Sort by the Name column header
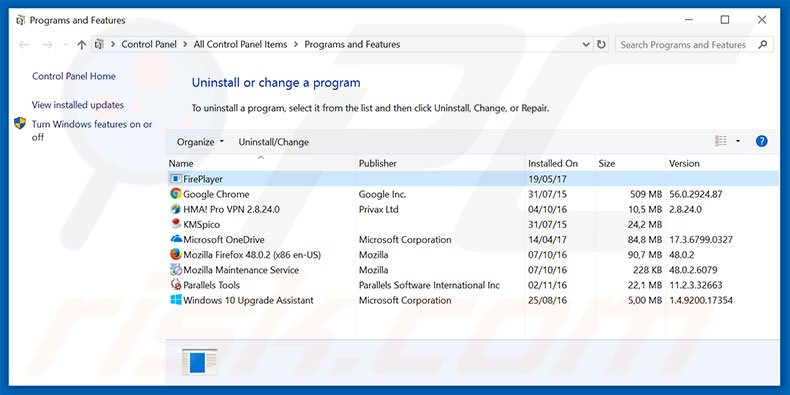The width and height of the screenshot is (790, 395). (x=181, y=163)
